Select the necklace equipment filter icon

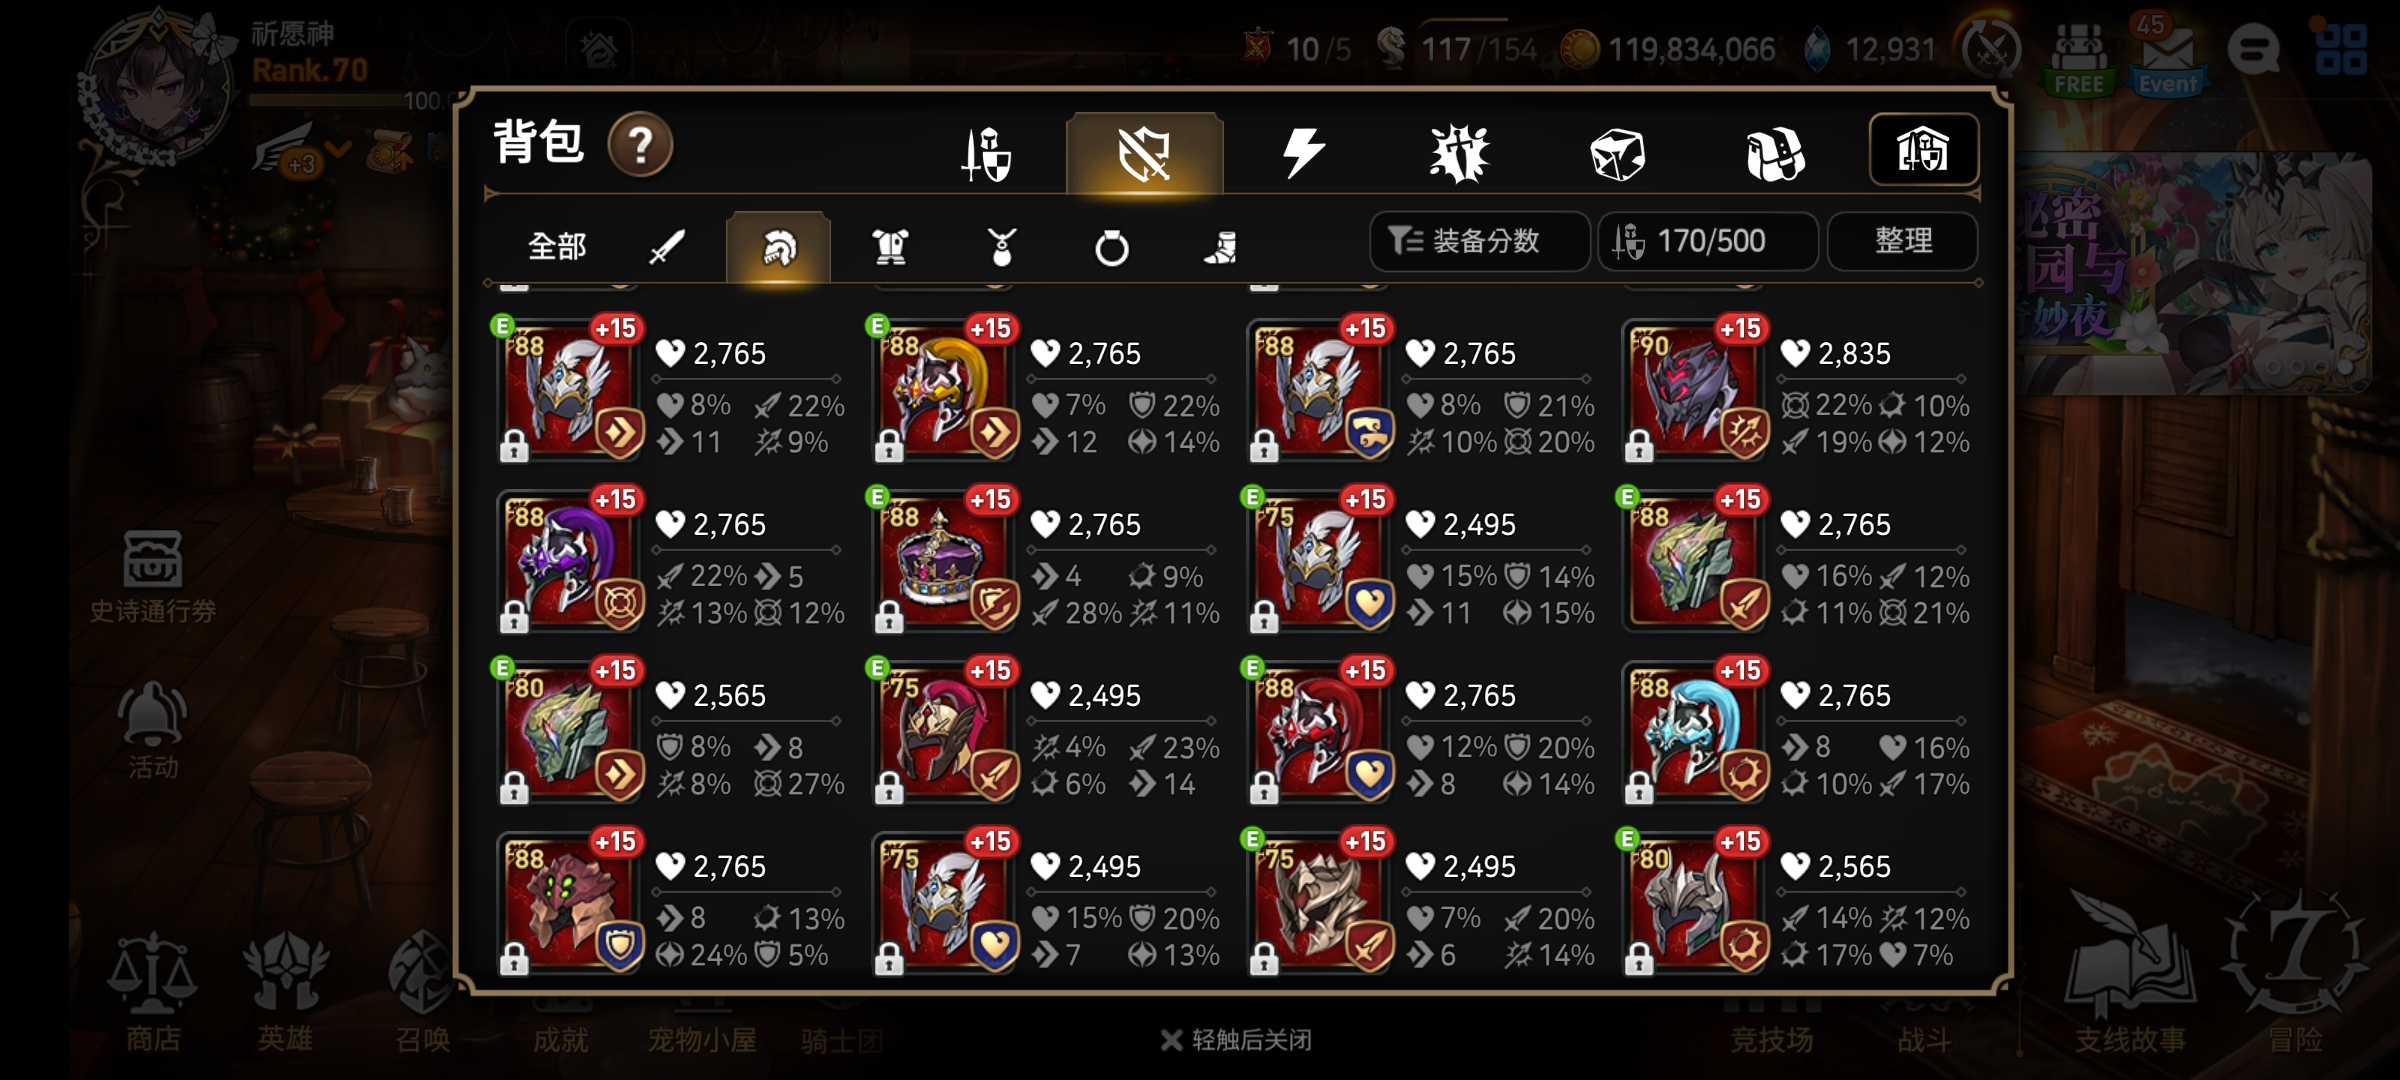[x=1001, y=246]
